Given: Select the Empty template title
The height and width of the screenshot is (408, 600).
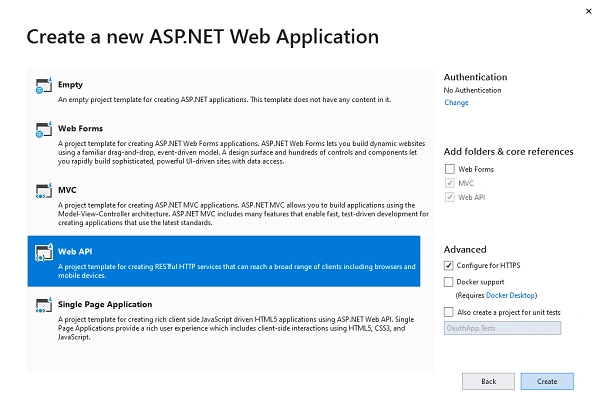Looking at the screenshot, I should (70, 85).
